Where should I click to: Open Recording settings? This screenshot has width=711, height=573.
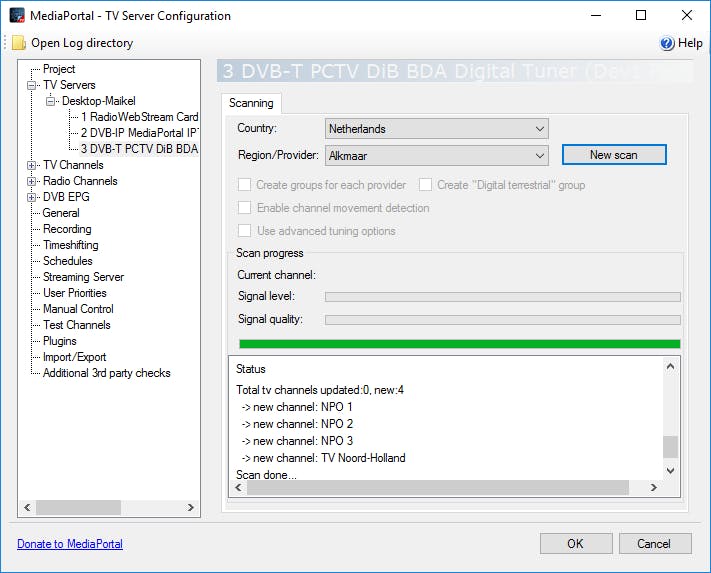tap(67, 228)
